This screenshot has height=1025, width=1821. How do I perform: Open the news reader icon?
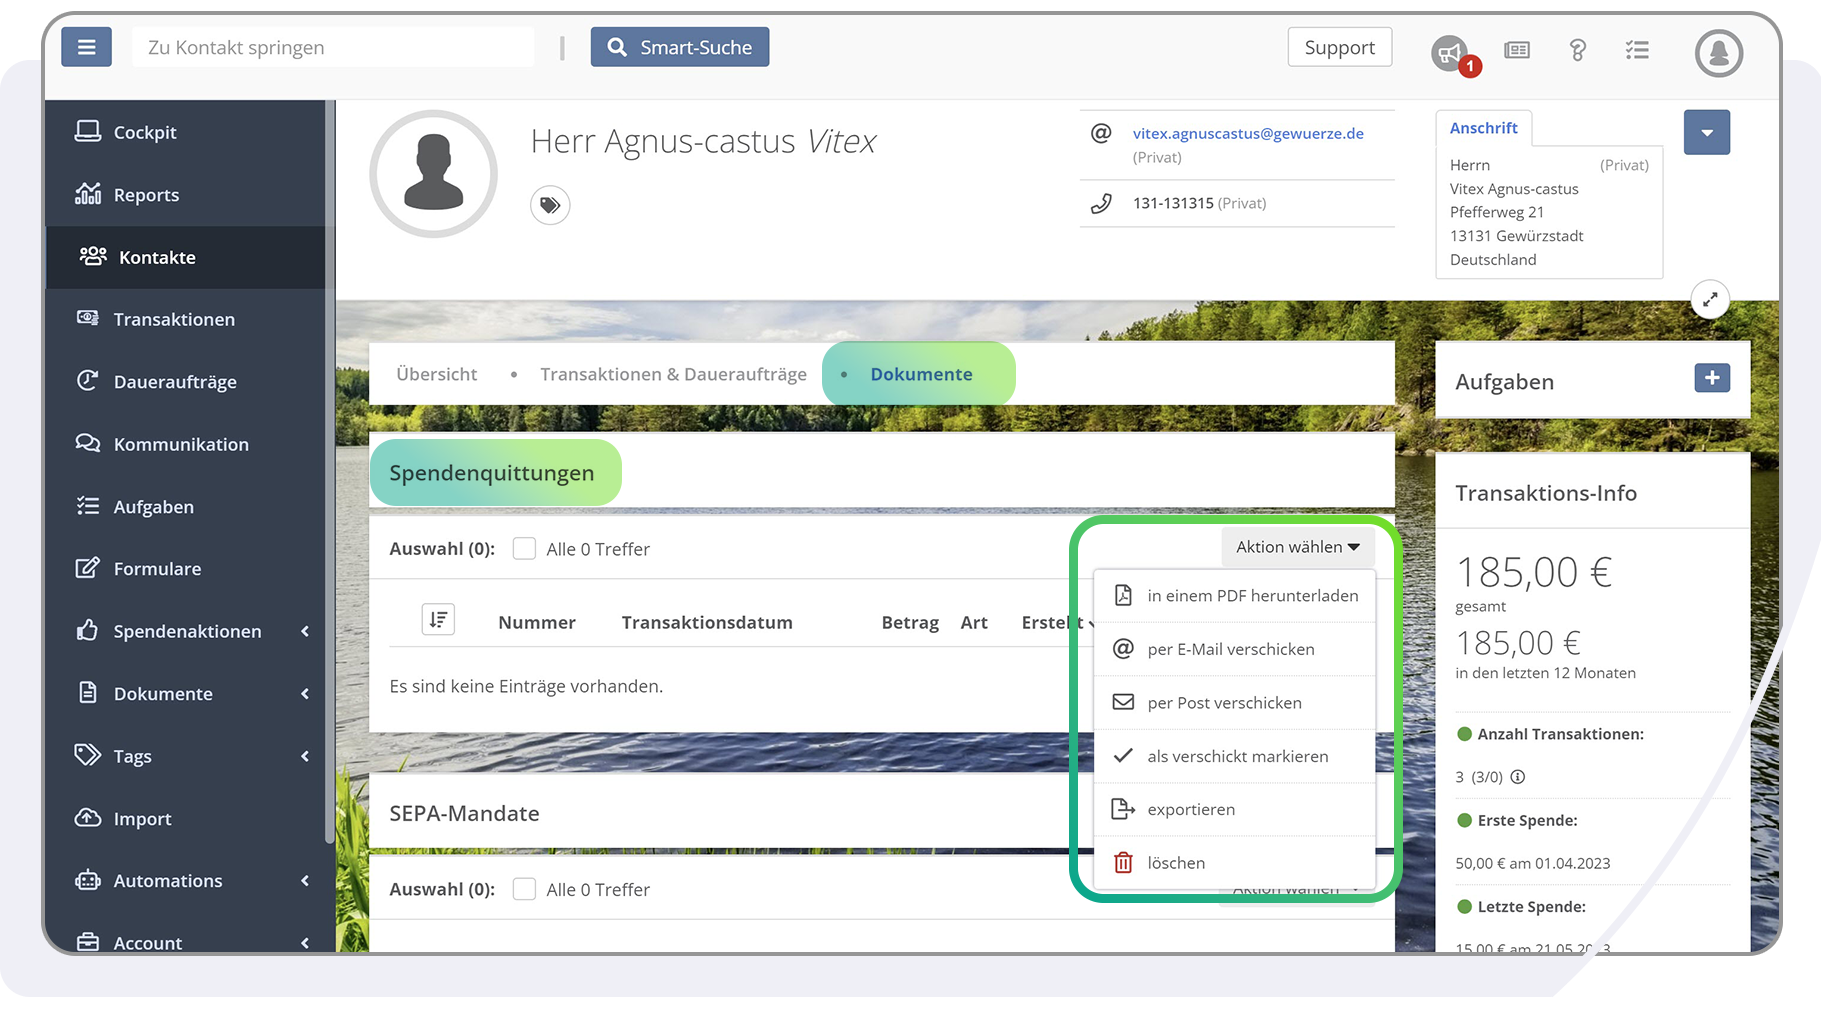click(1517, 50)
